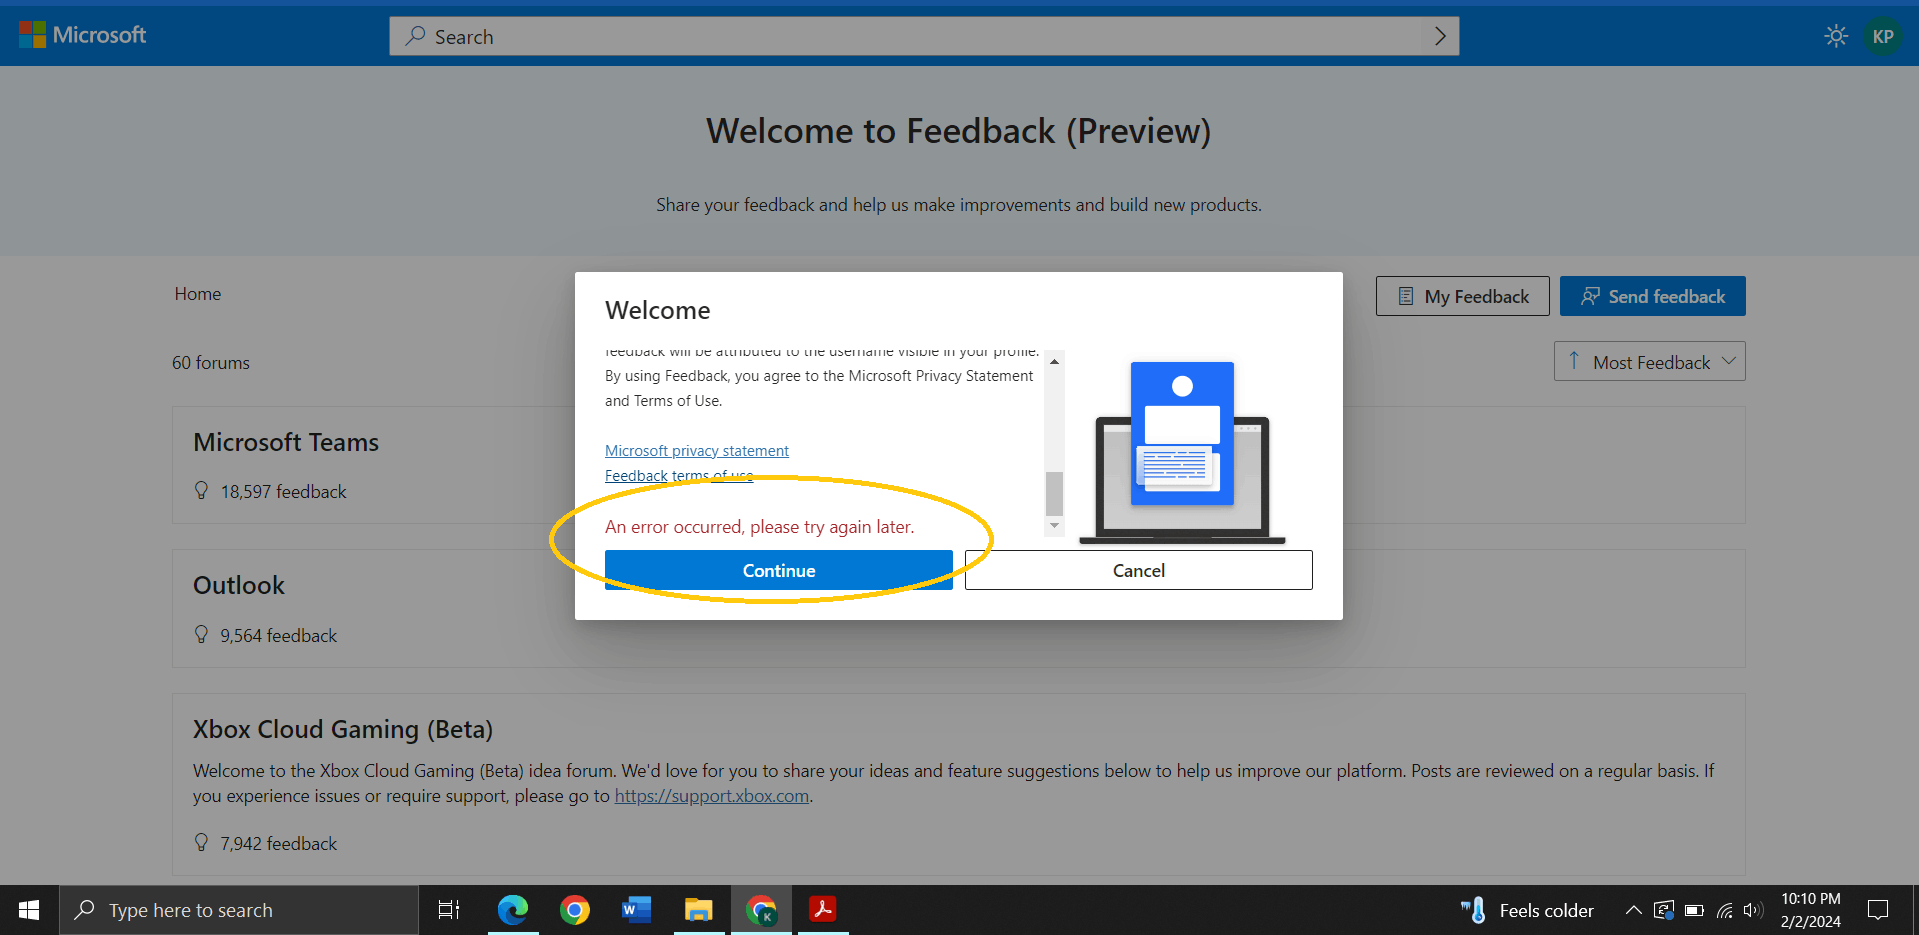Open the 'Feels colder' weather widget
The width and height of the screenshot is (1919, 935).
coord(1527,910)
